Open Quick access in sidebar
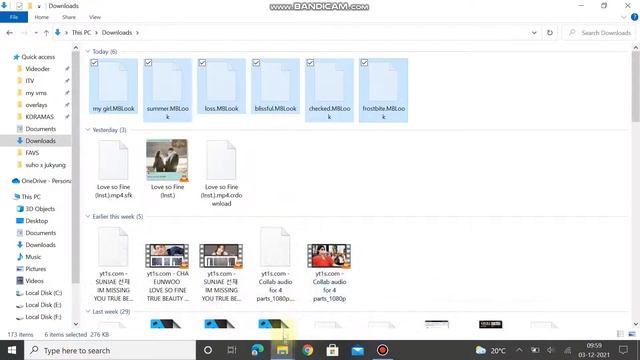Viewport: 640px width, 360px height. tap(38, 57)
